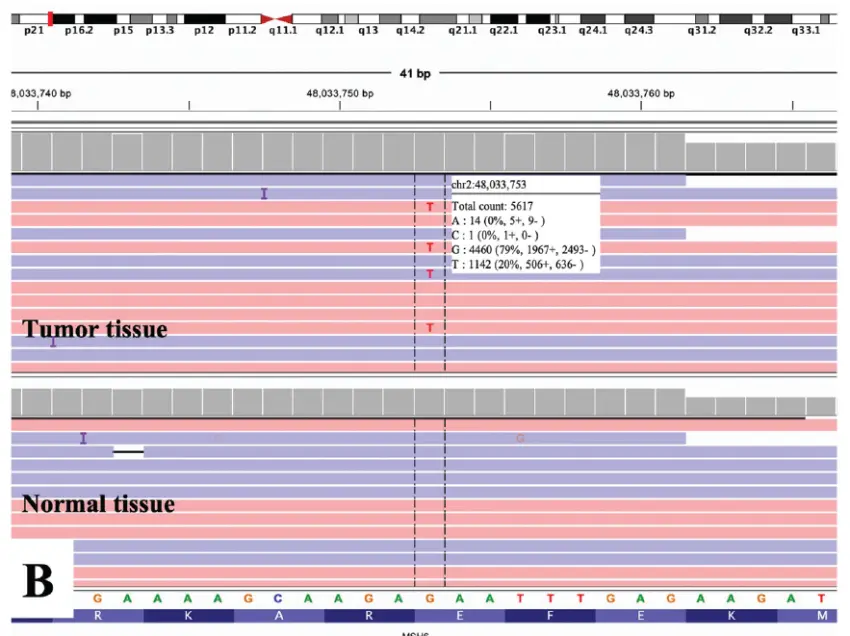Click the blue C in the reference sequence
Screen dimensions: 850x636
click(278, 599)
